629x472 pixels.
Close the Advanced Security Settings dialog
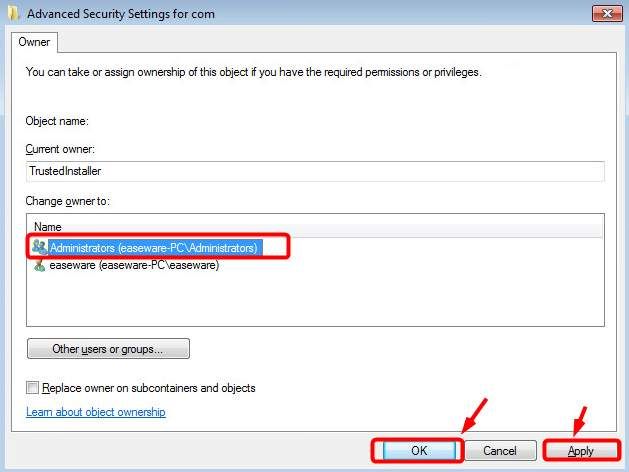[x=606, y=14]
